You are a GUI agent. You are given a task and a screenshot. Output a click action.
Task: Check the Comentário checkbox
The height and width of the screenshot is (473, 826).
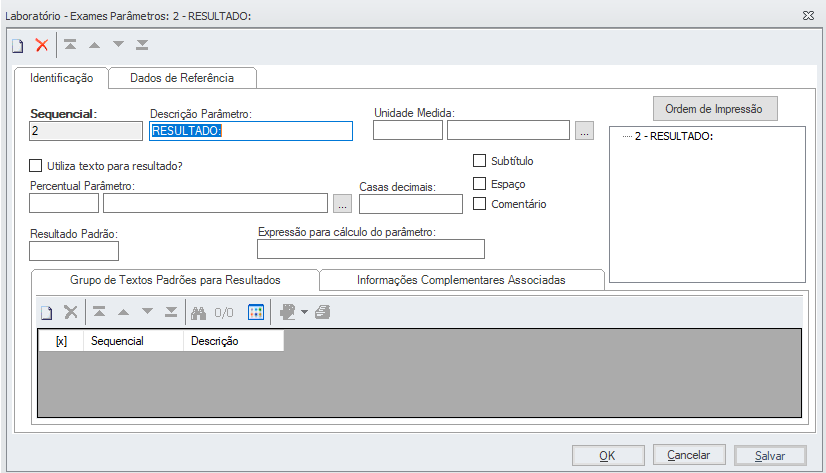point(479,203)
